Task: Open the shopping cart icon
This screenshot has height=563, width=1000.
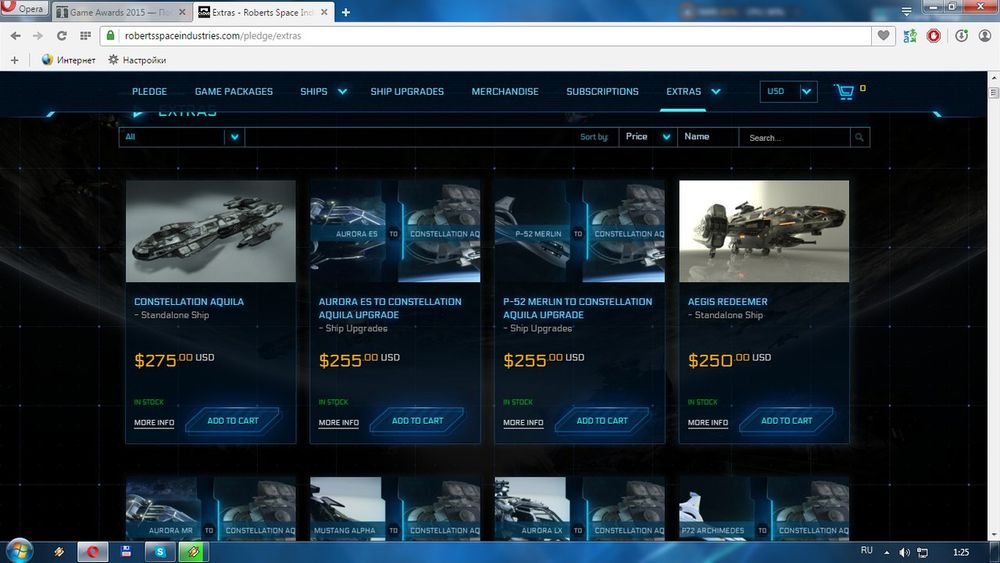Action: coord(844,92)
